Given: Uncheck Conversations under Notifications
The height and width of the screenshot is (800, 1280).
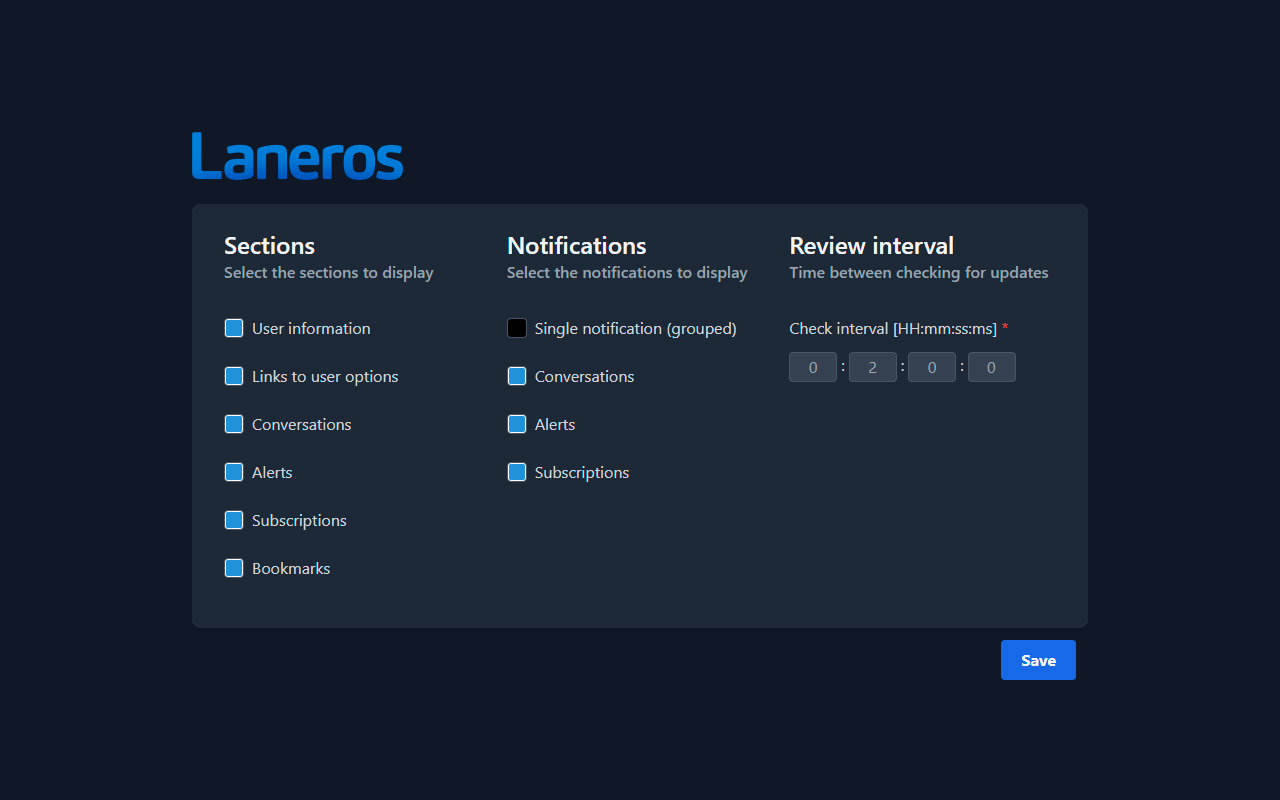Looking at the screenshot, I should (517, 376).
